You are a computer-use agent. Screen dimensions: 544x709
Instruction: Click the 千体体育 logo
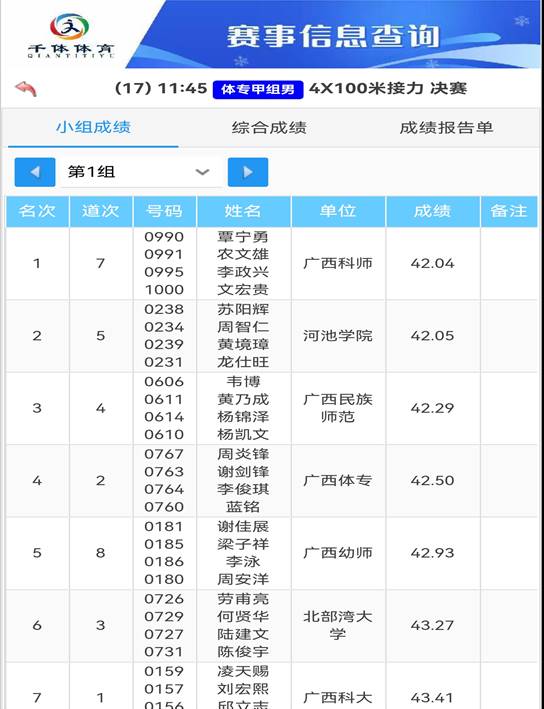pyautogui.click(x=71, y=36)
